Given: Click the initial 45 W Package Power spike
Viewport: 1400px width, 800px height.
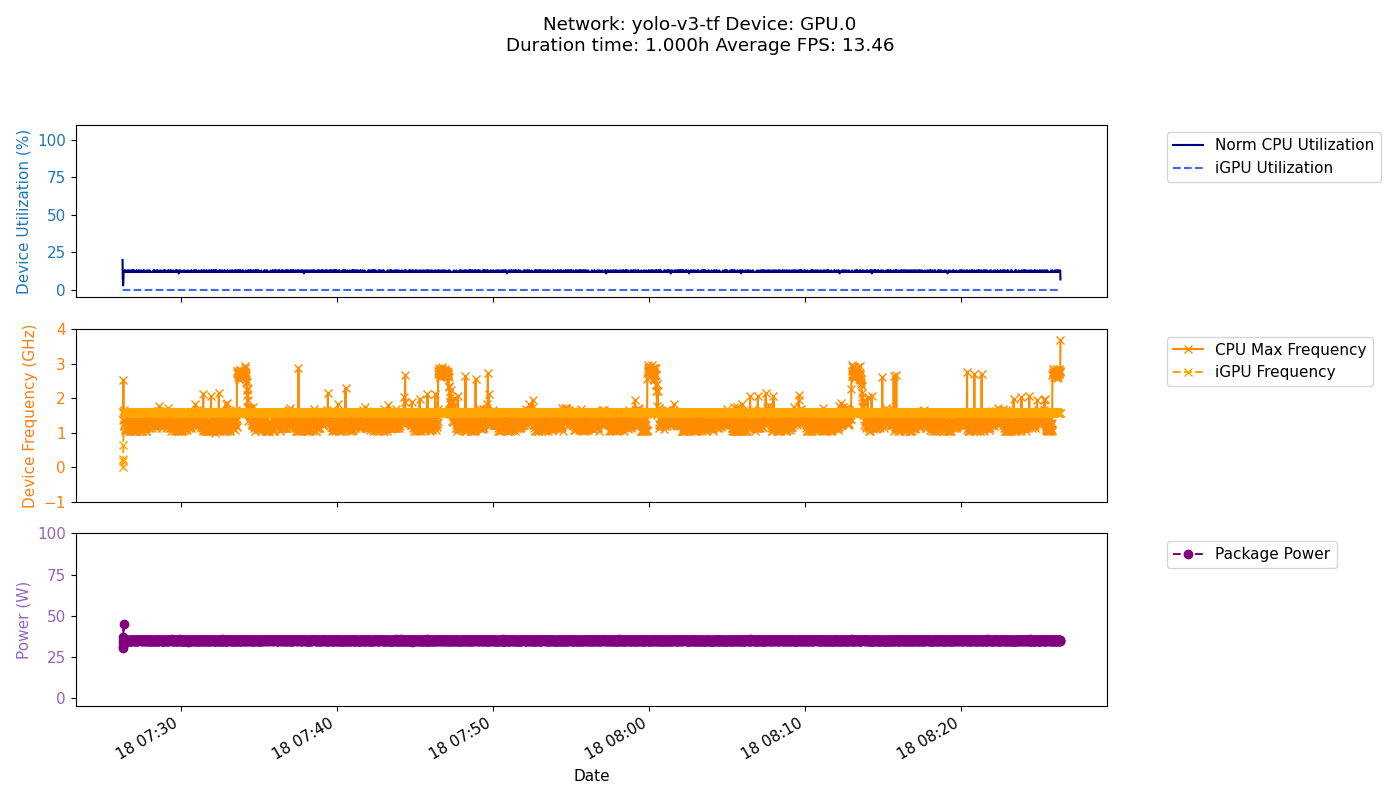Looking at the screenshot, I should click(x=124, y=624).
